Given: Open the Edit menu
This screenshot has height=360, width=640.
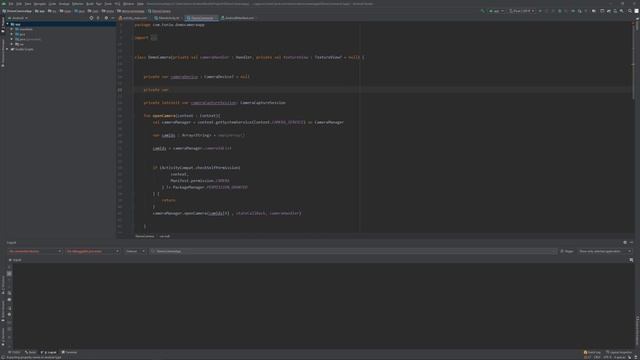Looking at the screenshot, I should (19, 4).
